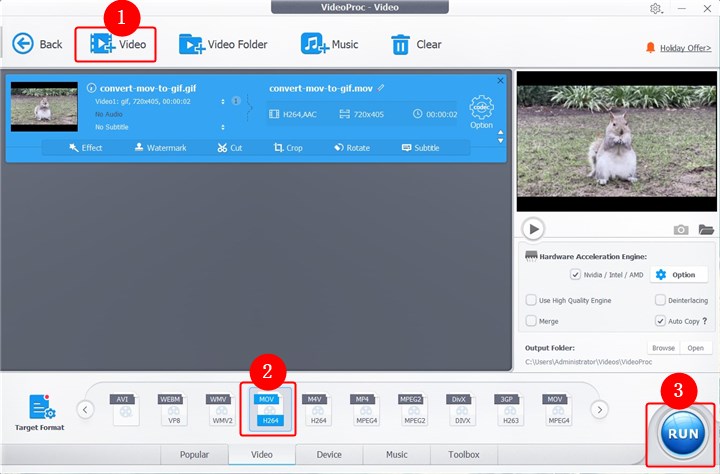Screen dimensions: 720x474
Task: Open the Effect editor
Action: pos(85,147)
